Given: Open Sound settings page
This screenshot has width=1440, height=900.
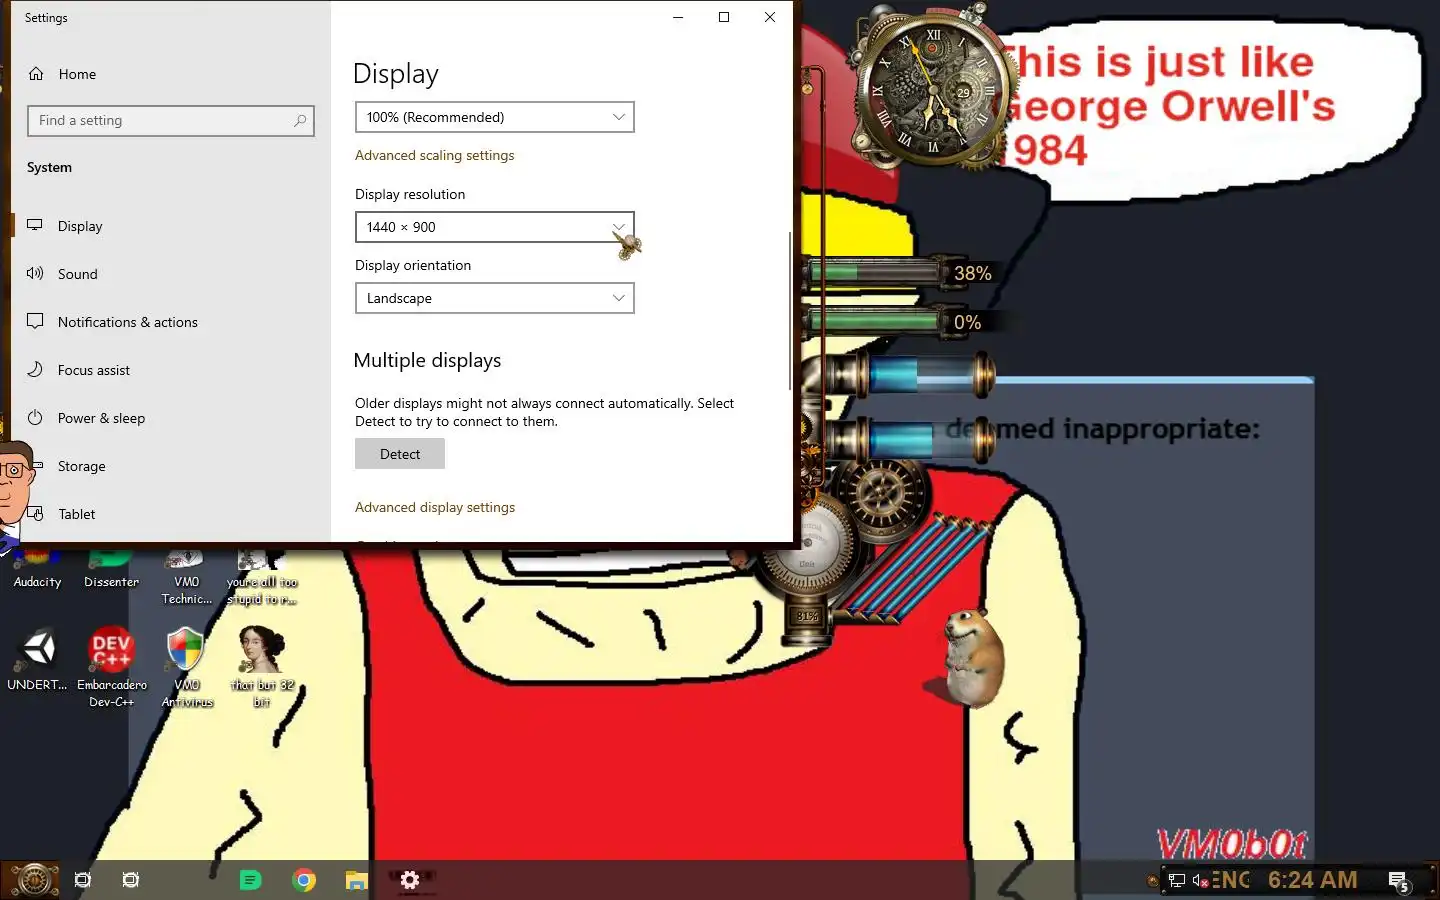Looking at the screenshot, I should 77,274.
